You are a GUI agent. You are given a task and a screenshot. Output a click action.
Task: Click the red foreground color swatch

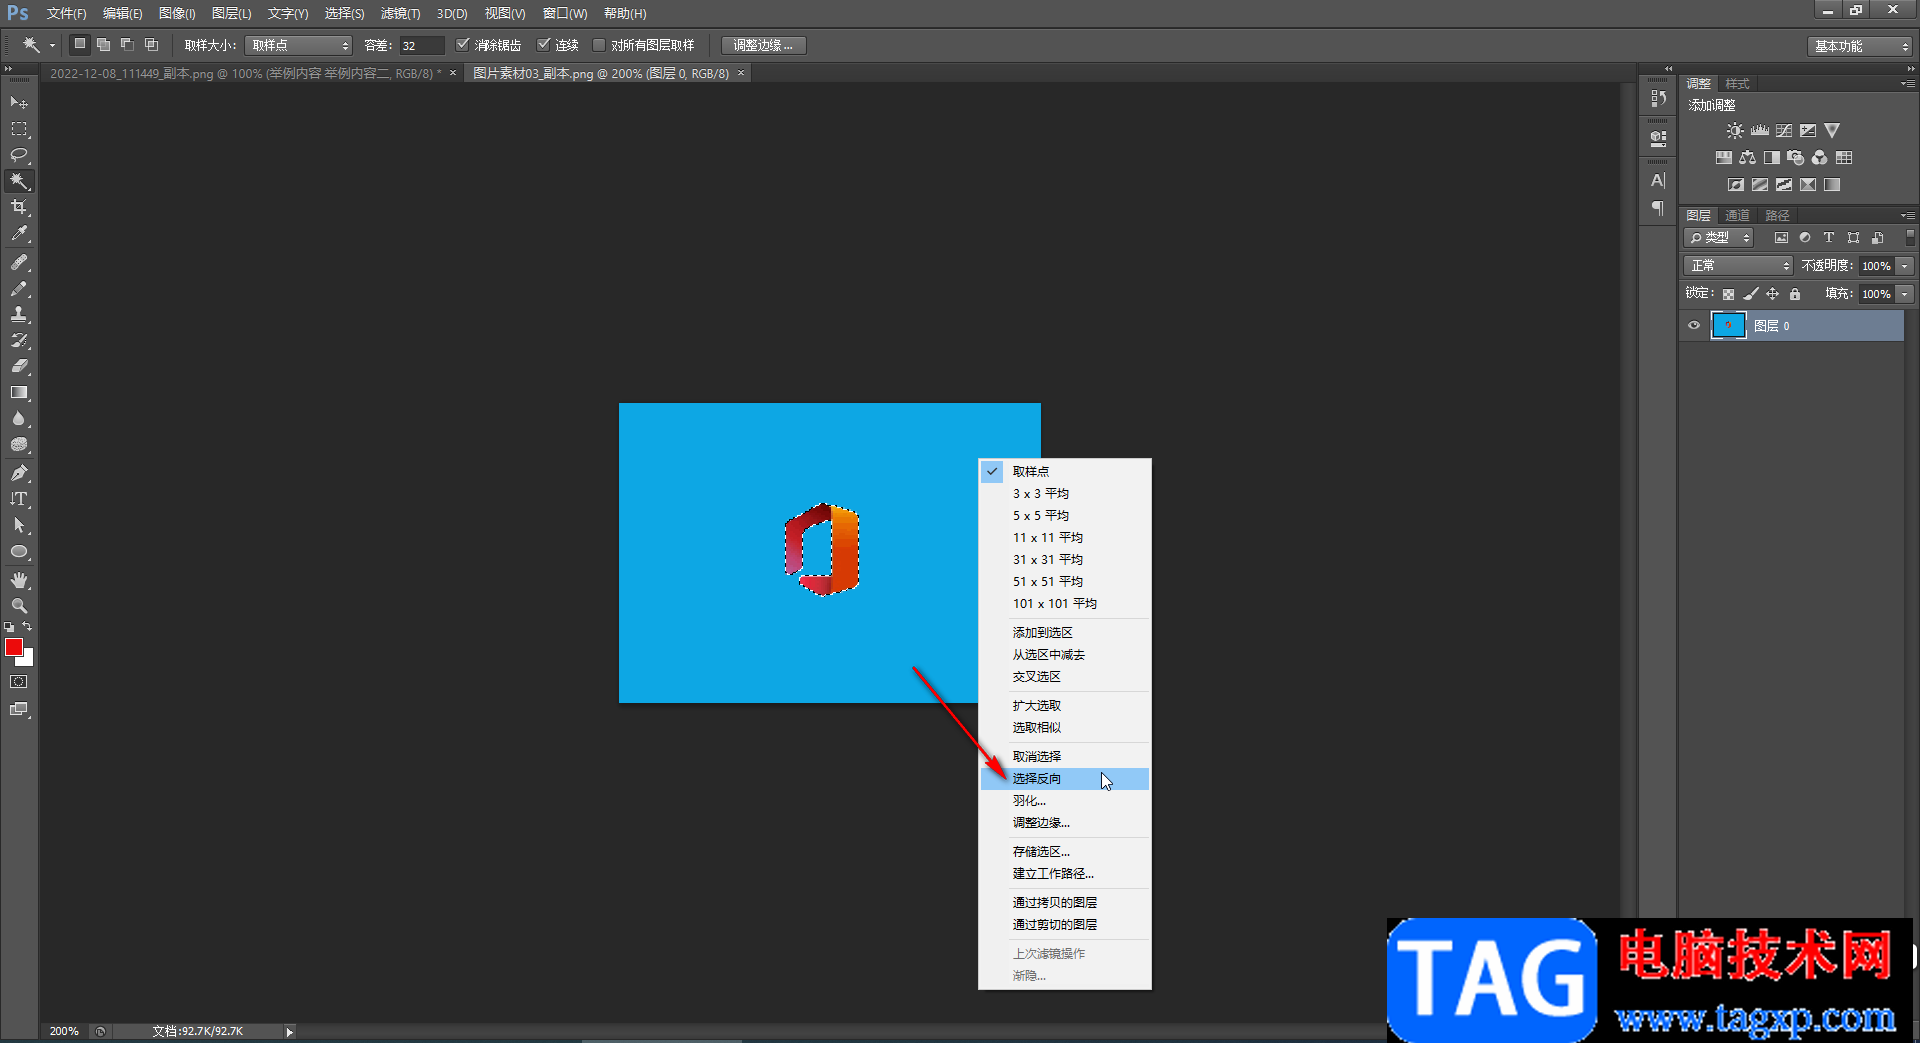click(x=14, y=647)
